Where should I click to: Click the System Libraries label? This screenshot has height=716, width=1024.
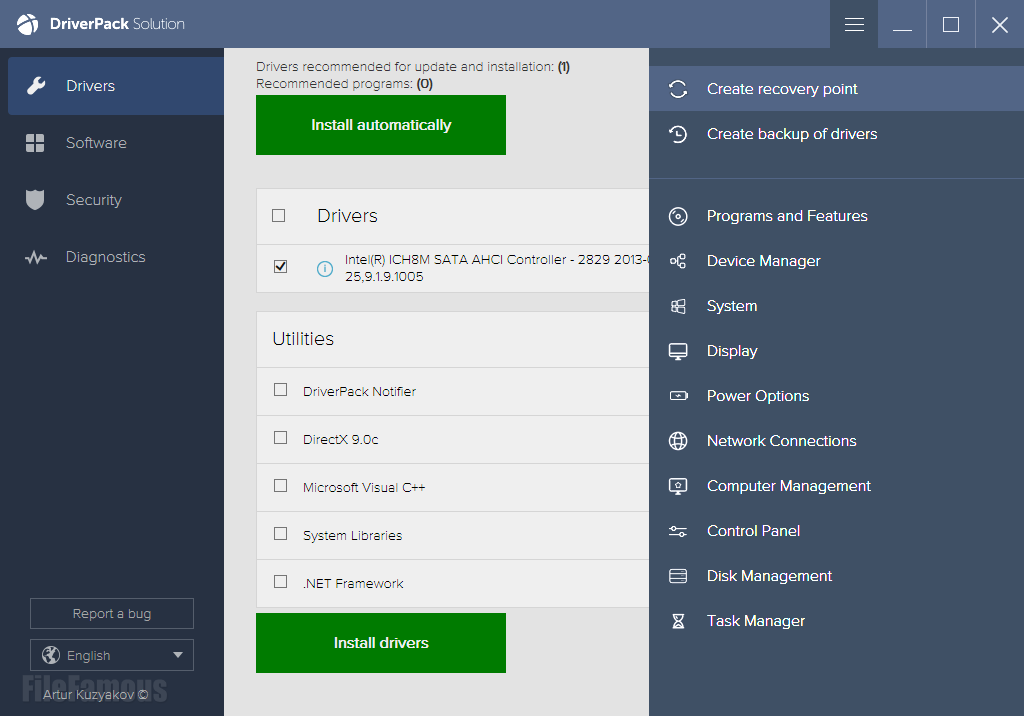click(353, 536)
